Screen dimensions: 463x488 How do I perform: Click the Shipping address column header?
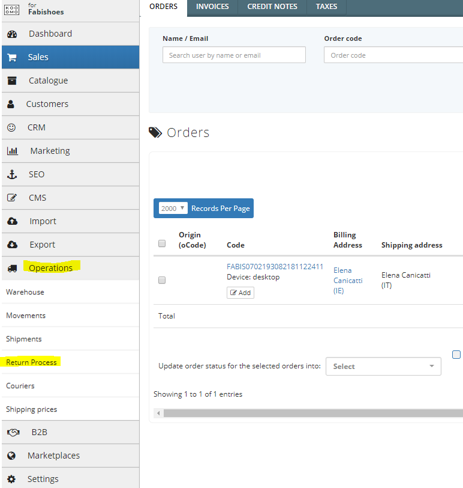tap(412, 245)
